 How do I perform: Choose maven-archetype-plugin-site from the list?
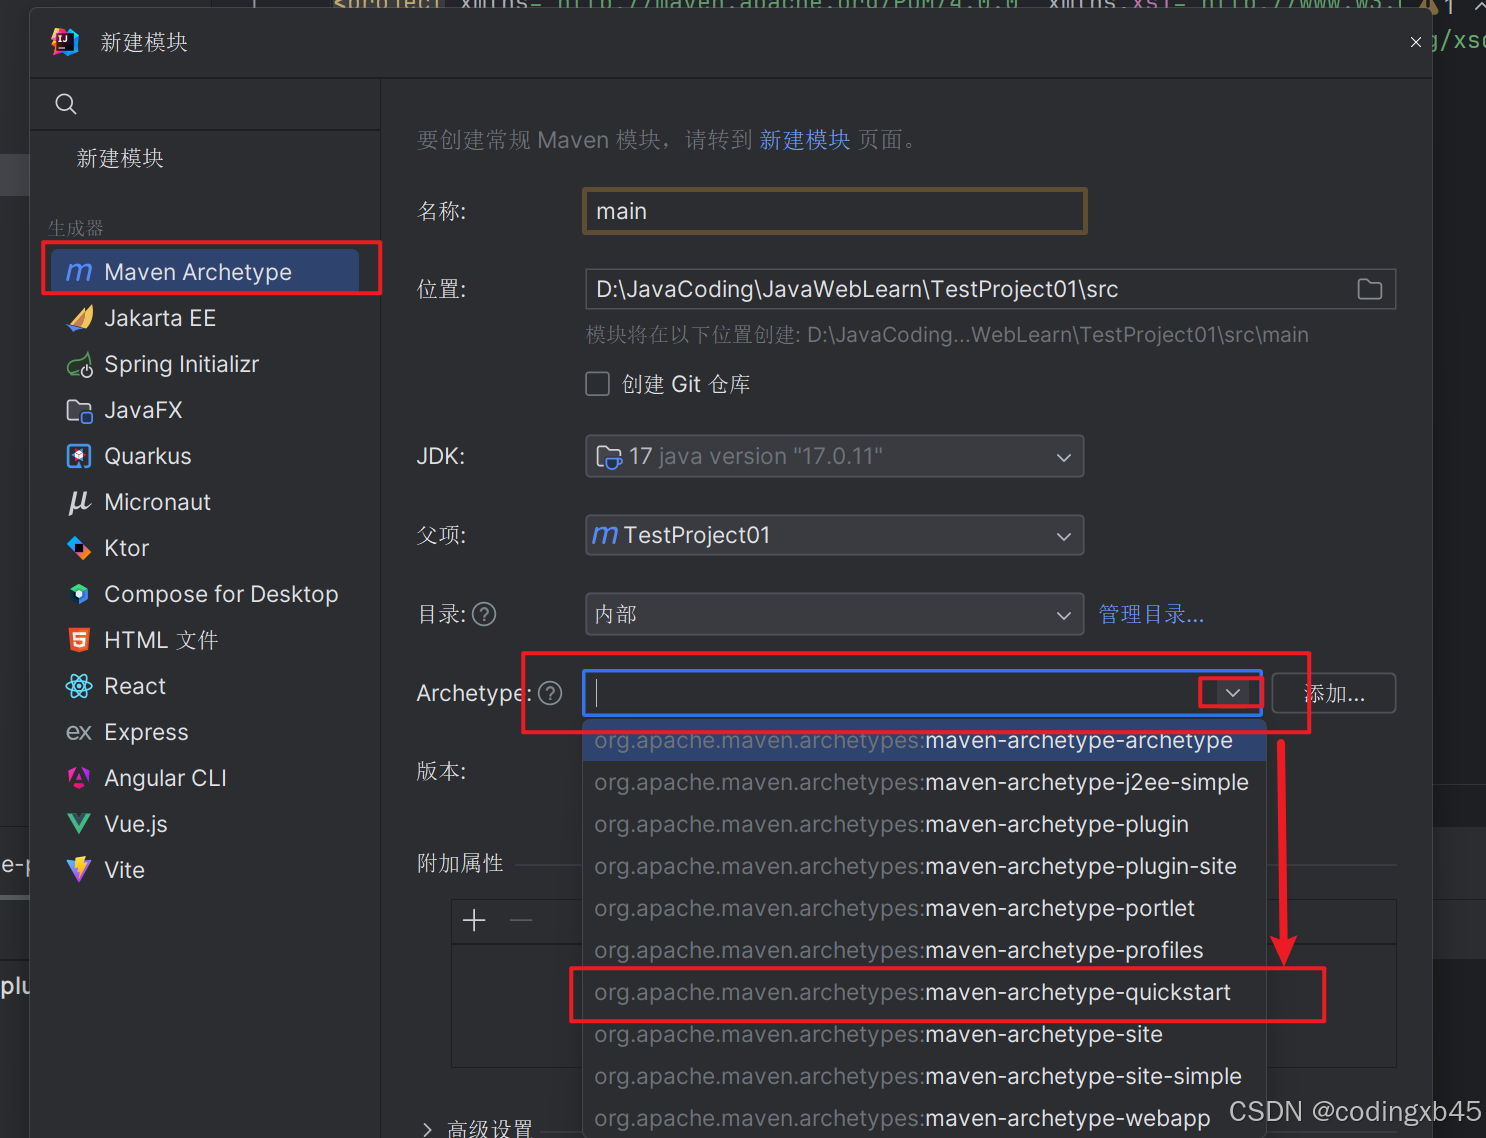click(924, 866)
